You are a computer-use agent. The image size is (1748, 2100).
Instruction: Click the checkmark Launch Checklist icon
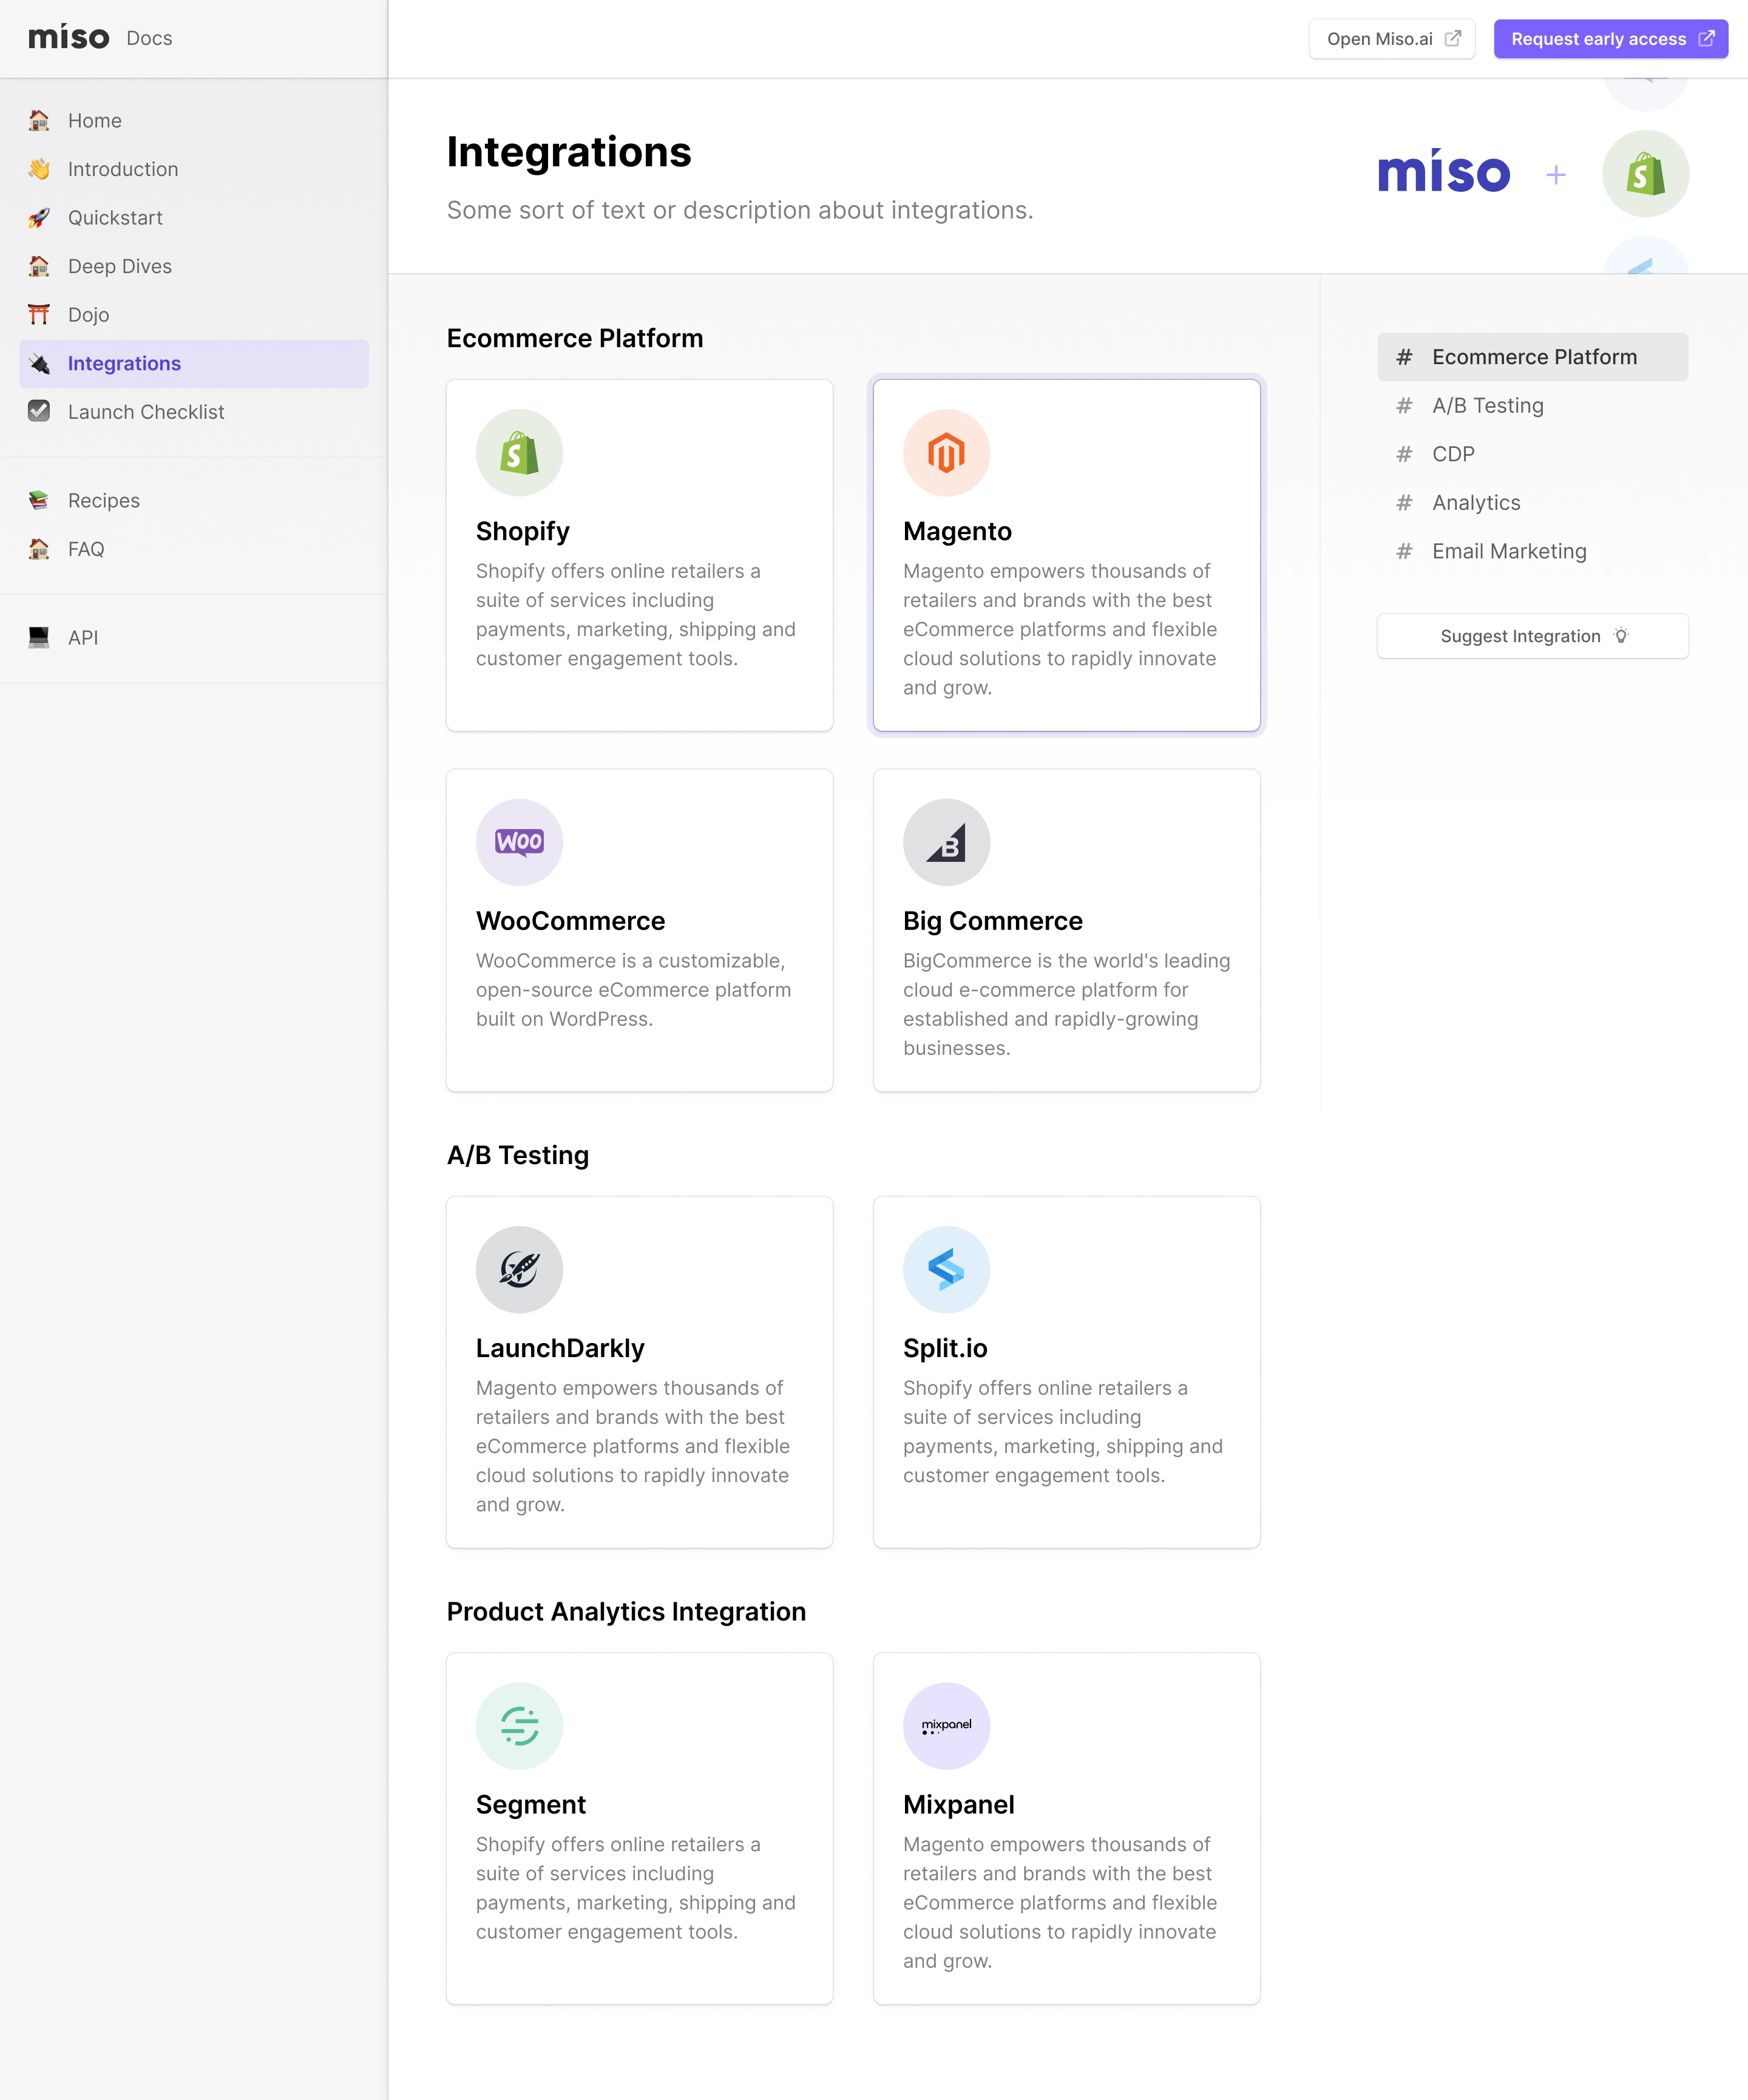(39, 411)
